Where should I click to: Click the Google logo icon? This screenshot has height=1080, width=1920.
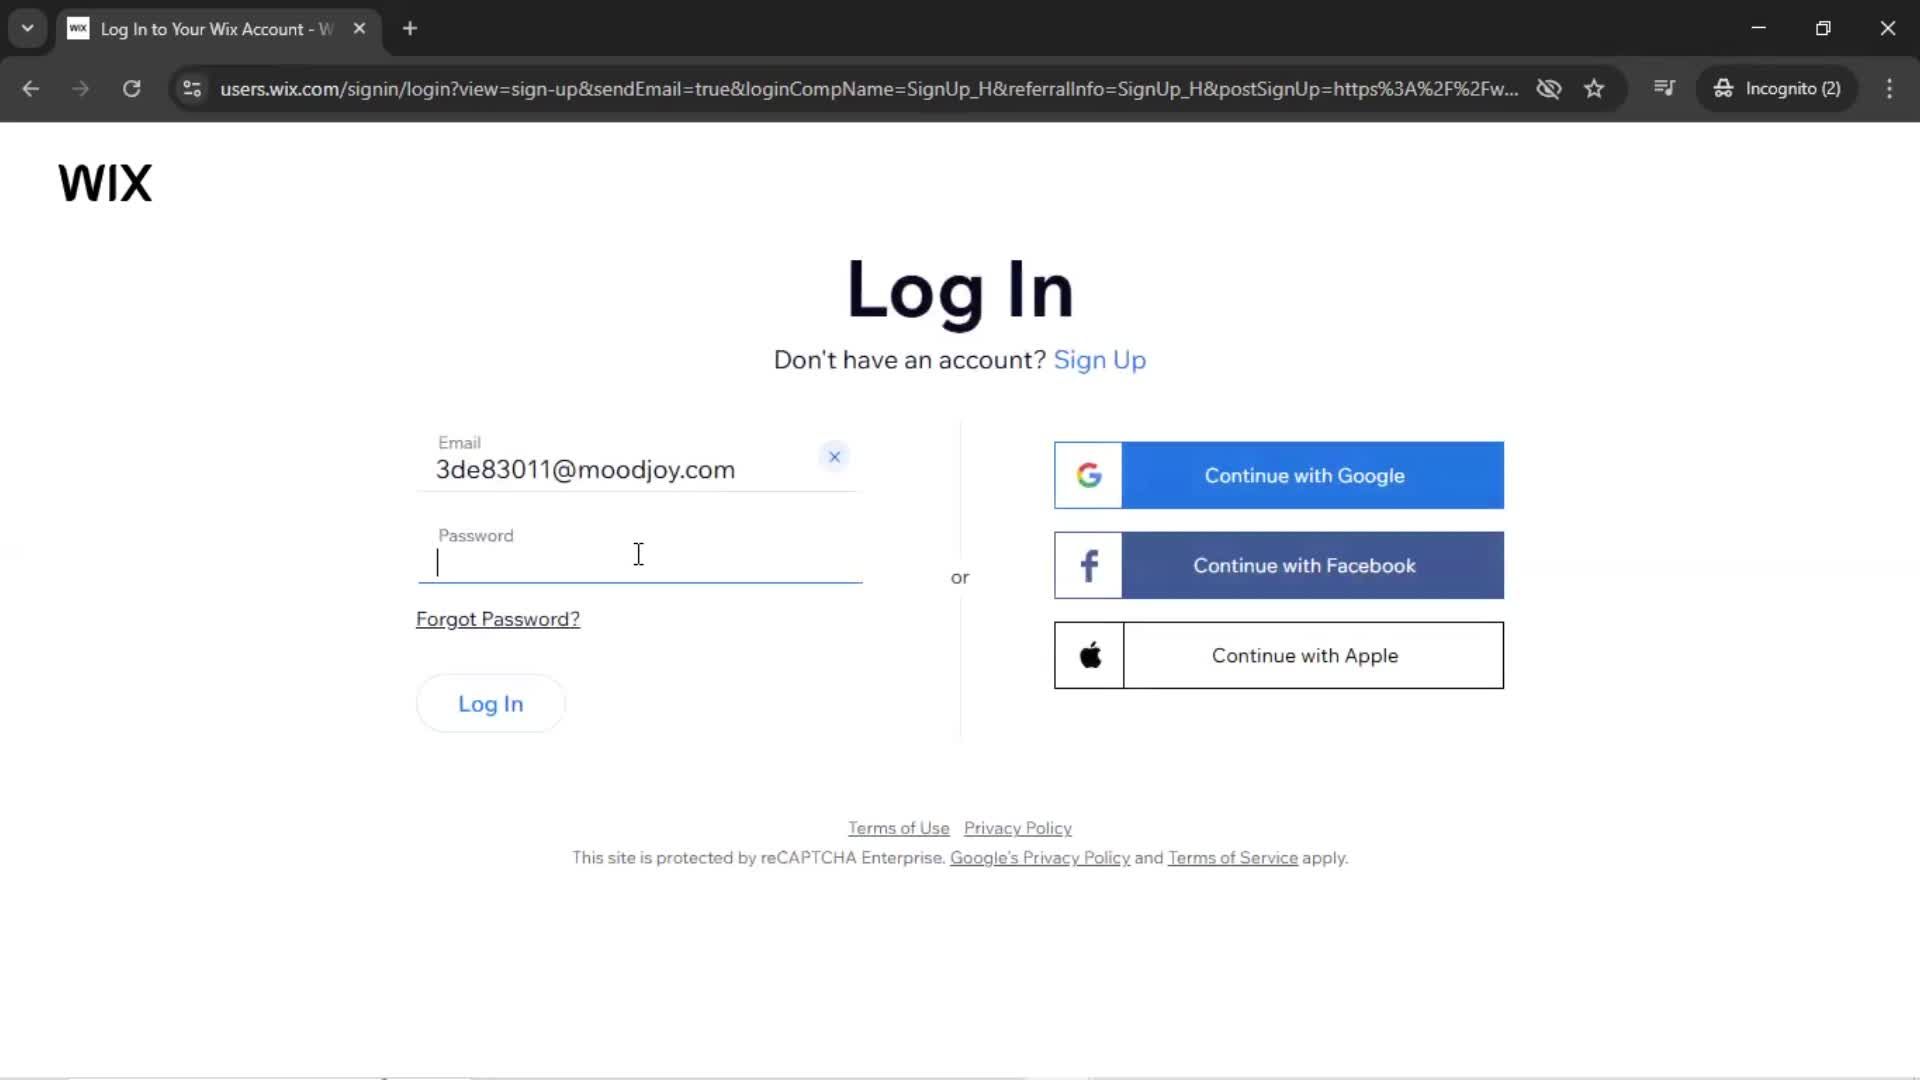point(1089,475)
